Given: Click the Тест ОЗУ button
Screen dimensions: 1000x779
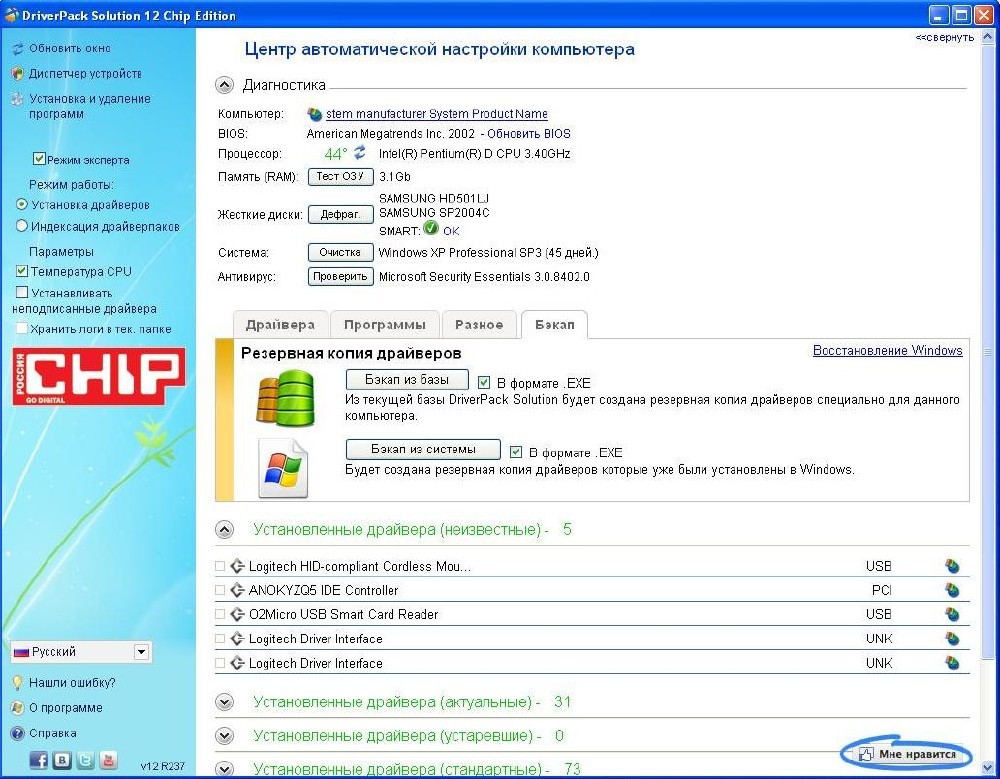Looking at the screenshot, I should (x=341, y=177).
